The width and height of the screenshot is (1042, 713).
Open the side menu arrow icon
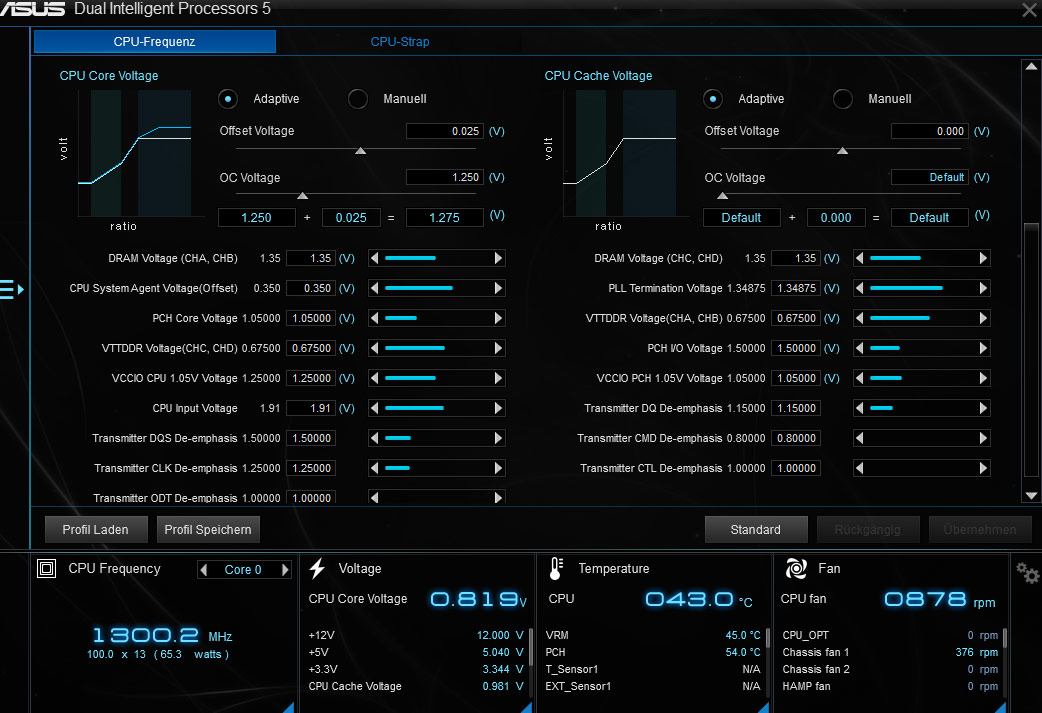coord(12,289)
